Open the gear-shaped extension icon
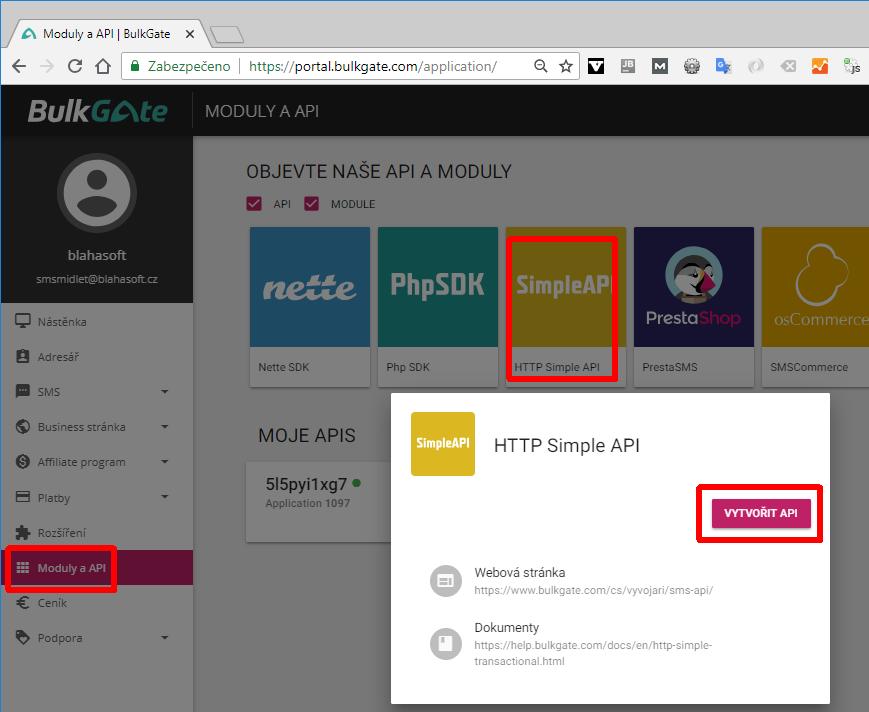The image size is (869, 712). 692,66
